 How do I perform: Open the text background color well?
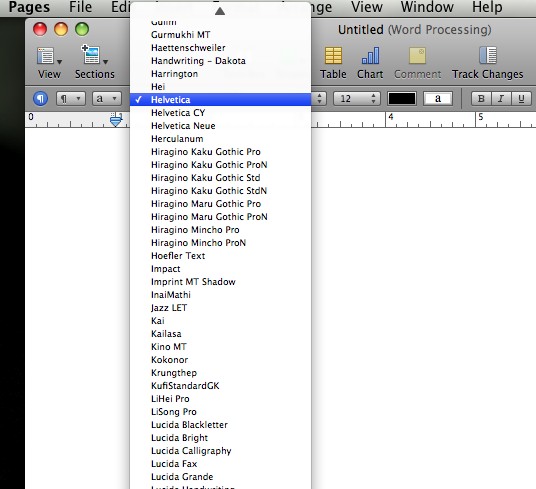click(x=438, y=99)
